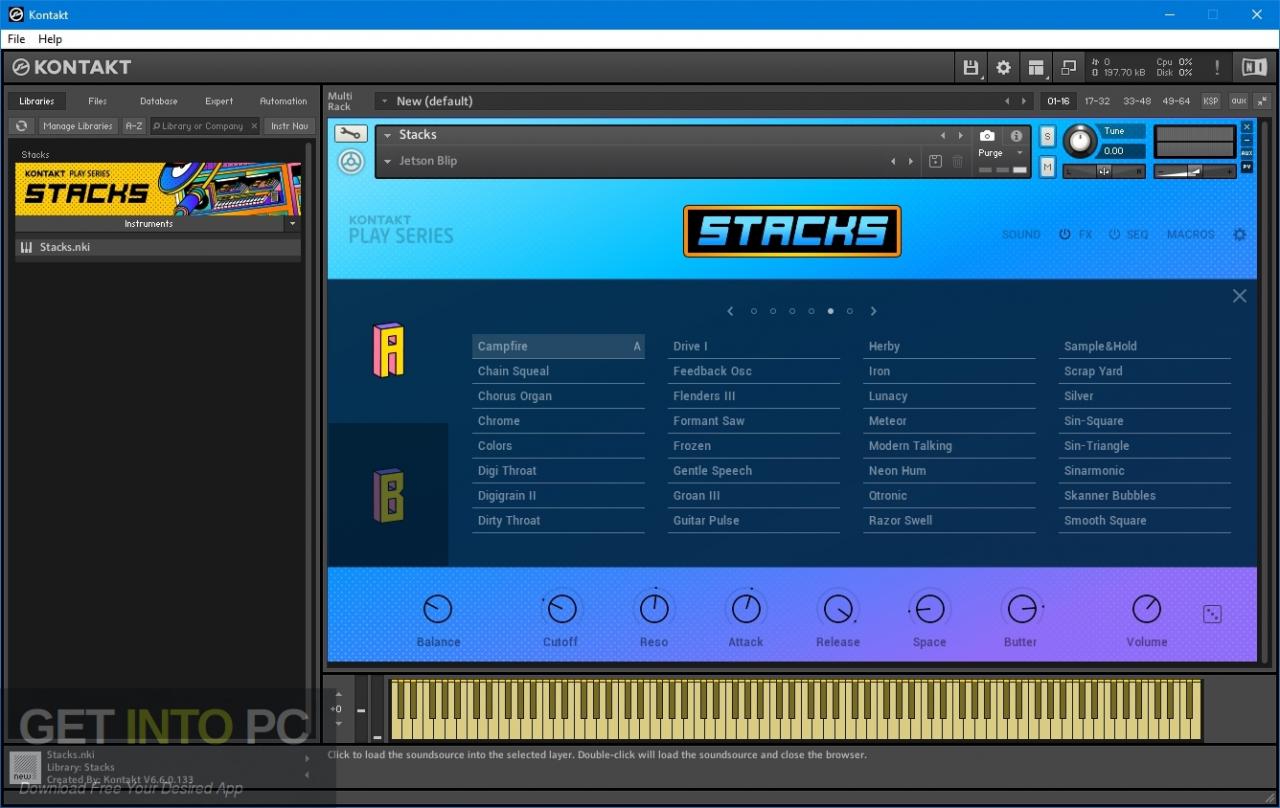Click the circular instrument icon below wrench
Screen dimensions: 1280x808
(351, 162)
